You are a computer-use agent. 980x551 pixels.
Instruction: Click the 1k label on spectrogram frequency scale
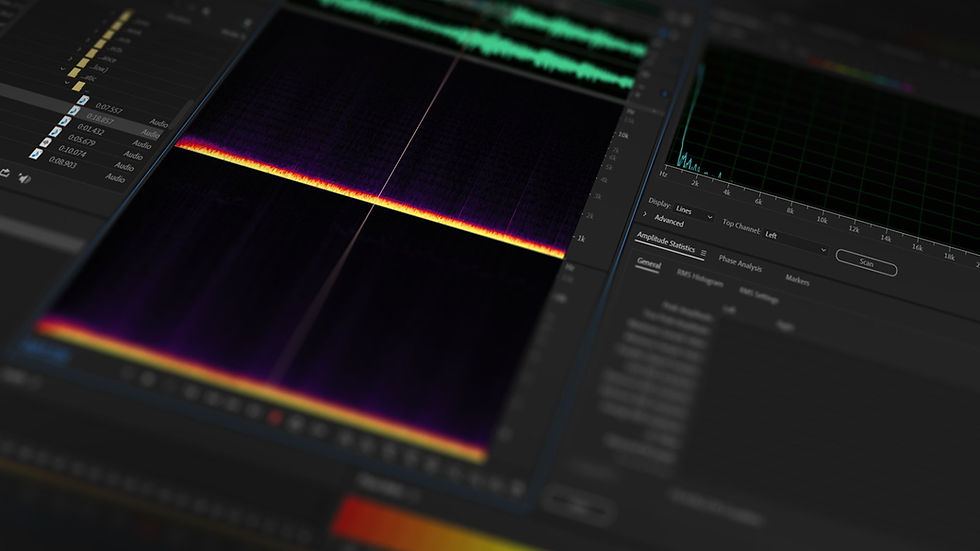click(x=581, y=239)
